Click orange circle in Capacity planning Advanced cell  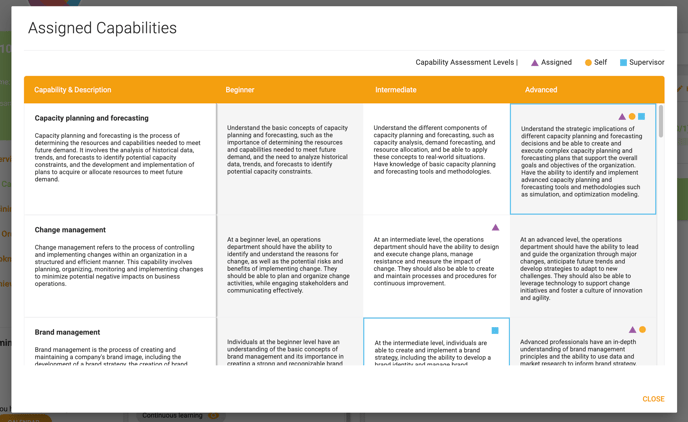[x=632, y=116]
